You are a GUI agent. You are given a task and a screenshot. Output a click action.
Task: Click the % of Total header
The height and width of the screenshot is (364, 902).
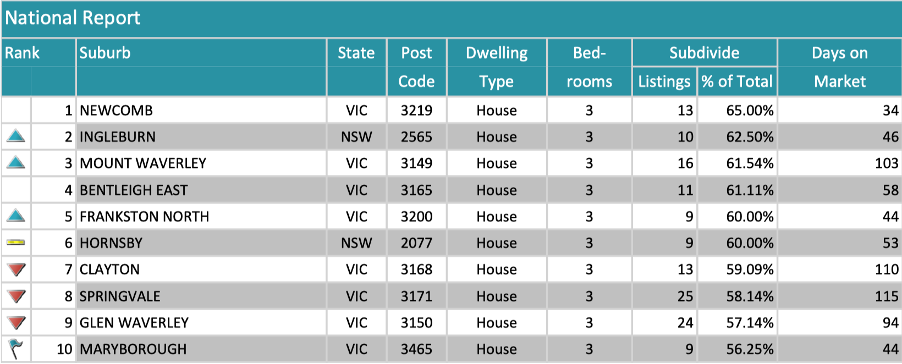(x=737, y=81)
